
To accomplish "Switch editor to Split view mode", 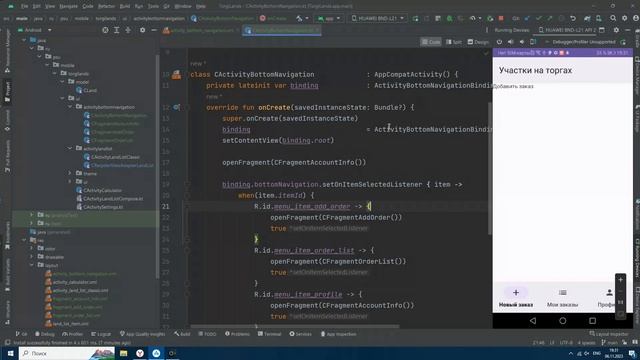I will [x=454, y=42].
